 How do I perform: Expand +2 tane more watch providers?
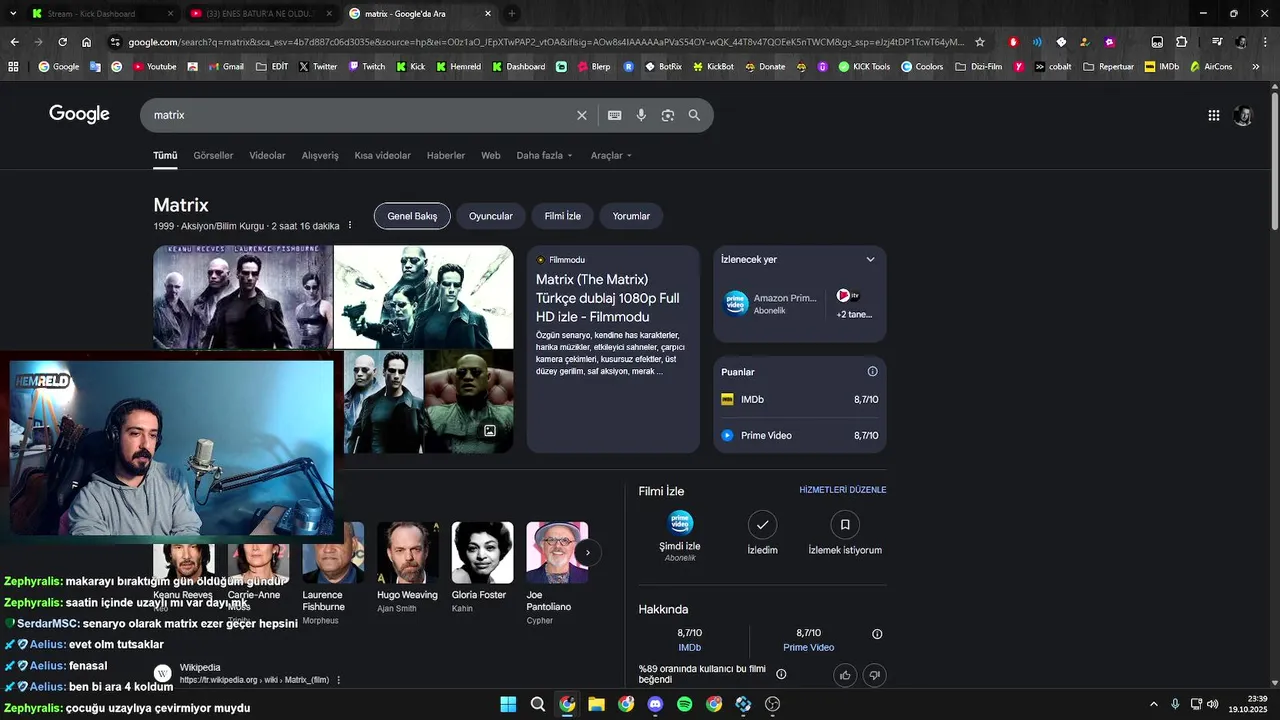853,304
